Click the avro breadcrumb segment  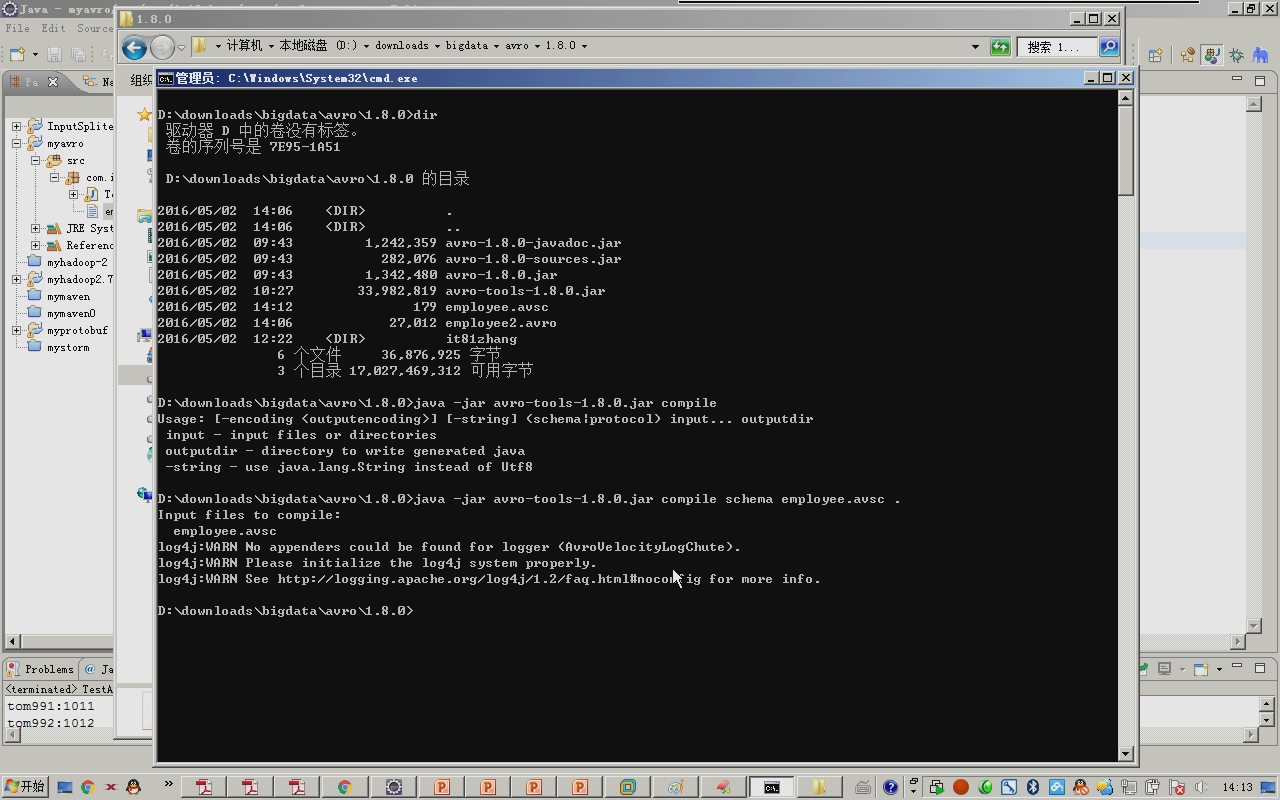tap(517, 46)
